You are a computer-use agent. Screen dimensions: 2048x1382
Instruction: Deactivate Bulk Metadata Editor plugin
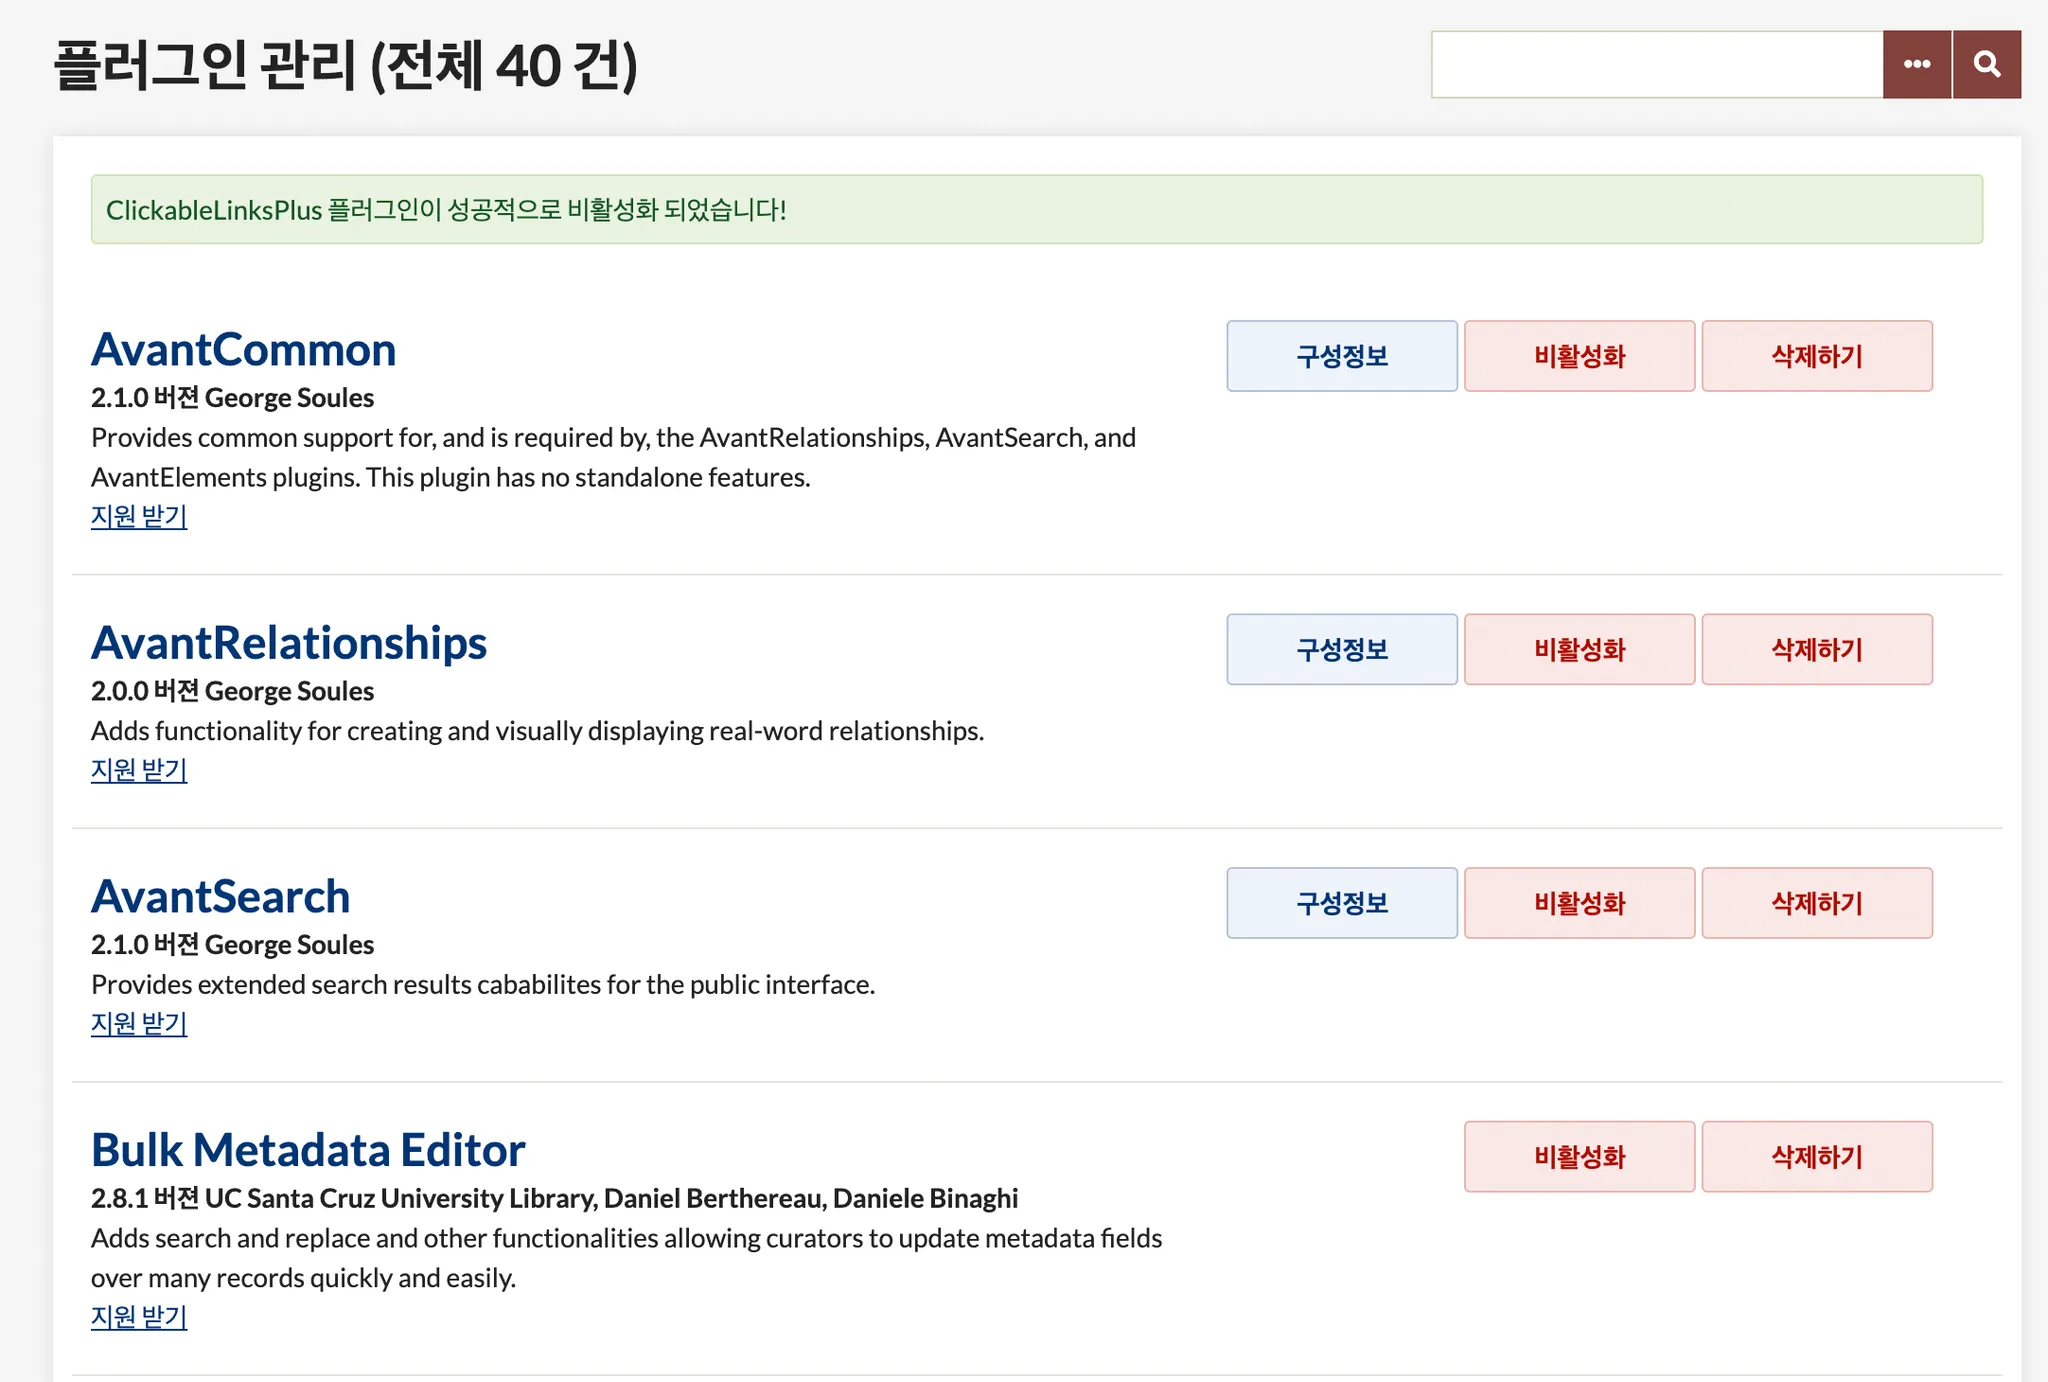1579,1157
